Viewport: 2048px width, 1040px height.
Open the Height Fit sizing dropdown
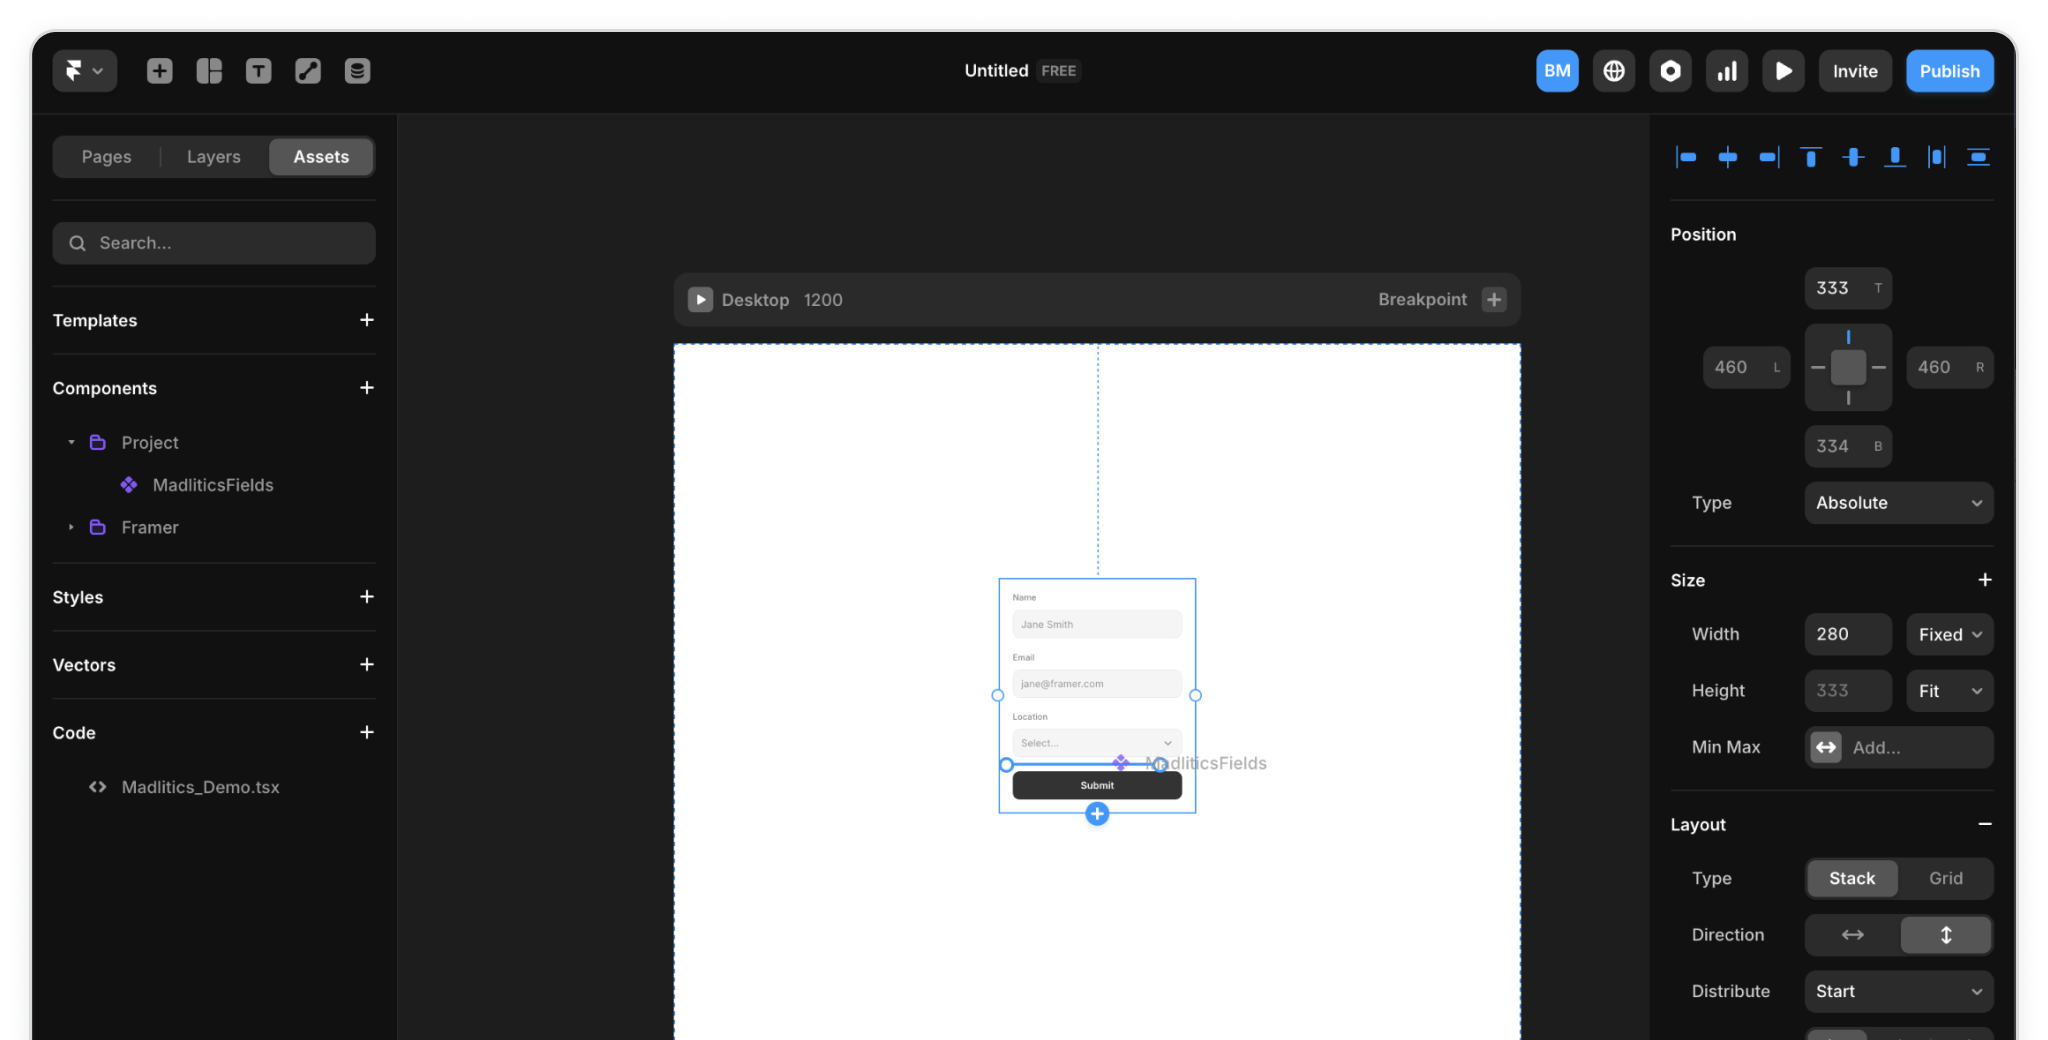point(1950,691)
